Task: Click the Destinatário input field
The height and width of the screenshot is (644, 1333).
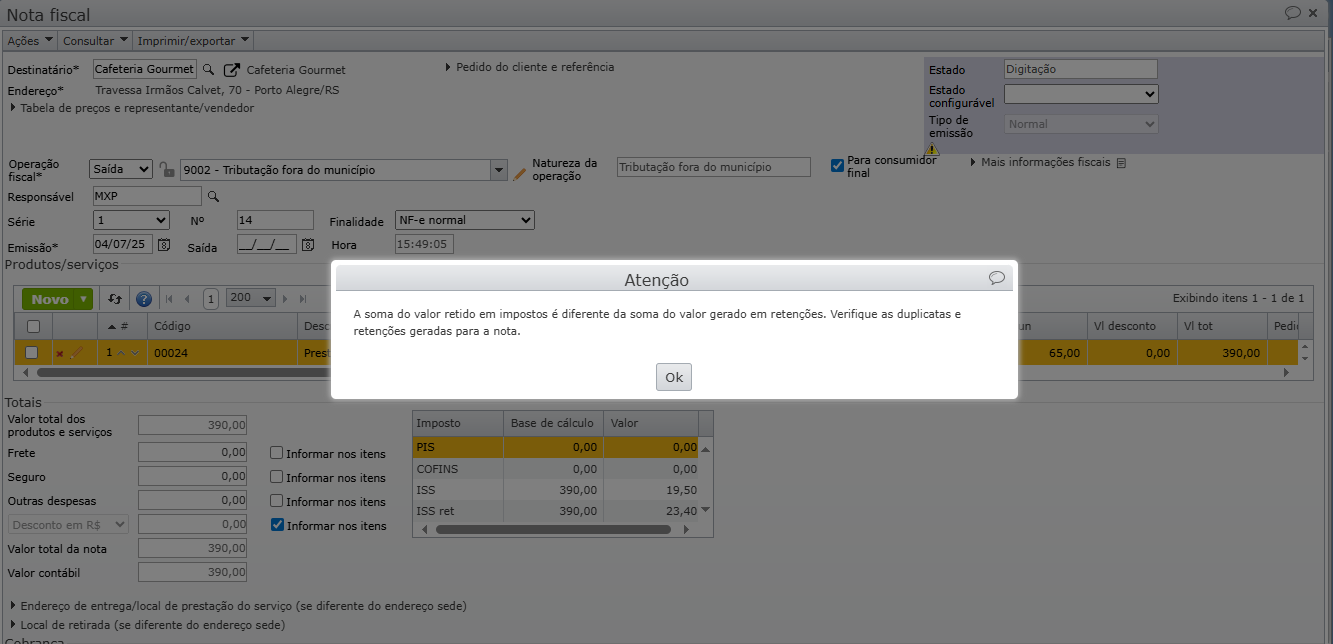Action: (x=145, y=70)
